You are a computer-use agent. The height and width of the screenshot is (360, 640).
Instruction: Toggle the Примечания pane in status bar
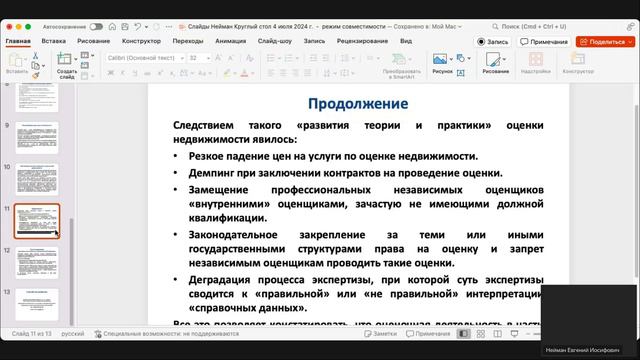[x=428, y=334]
